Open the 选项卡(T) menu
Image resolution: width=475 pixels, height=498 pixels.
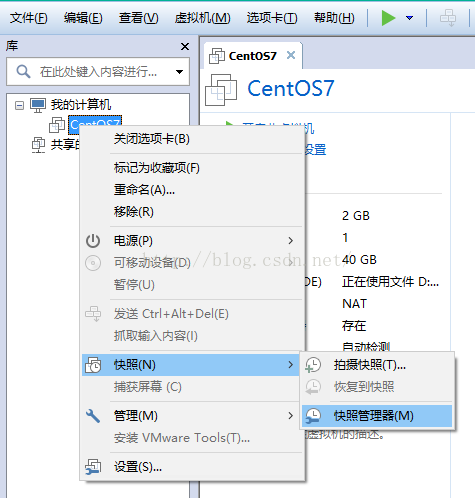[x=272, y=18]
